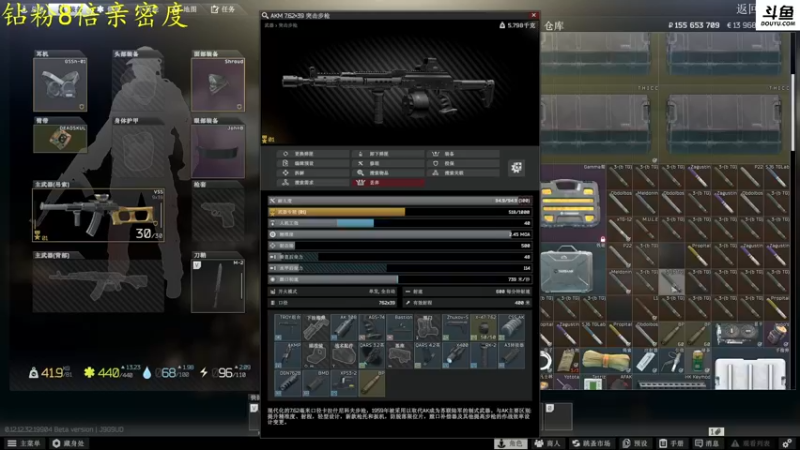Select the magnifier search-item action
This screenshot has width=800, height=450.
pos(388,173)
